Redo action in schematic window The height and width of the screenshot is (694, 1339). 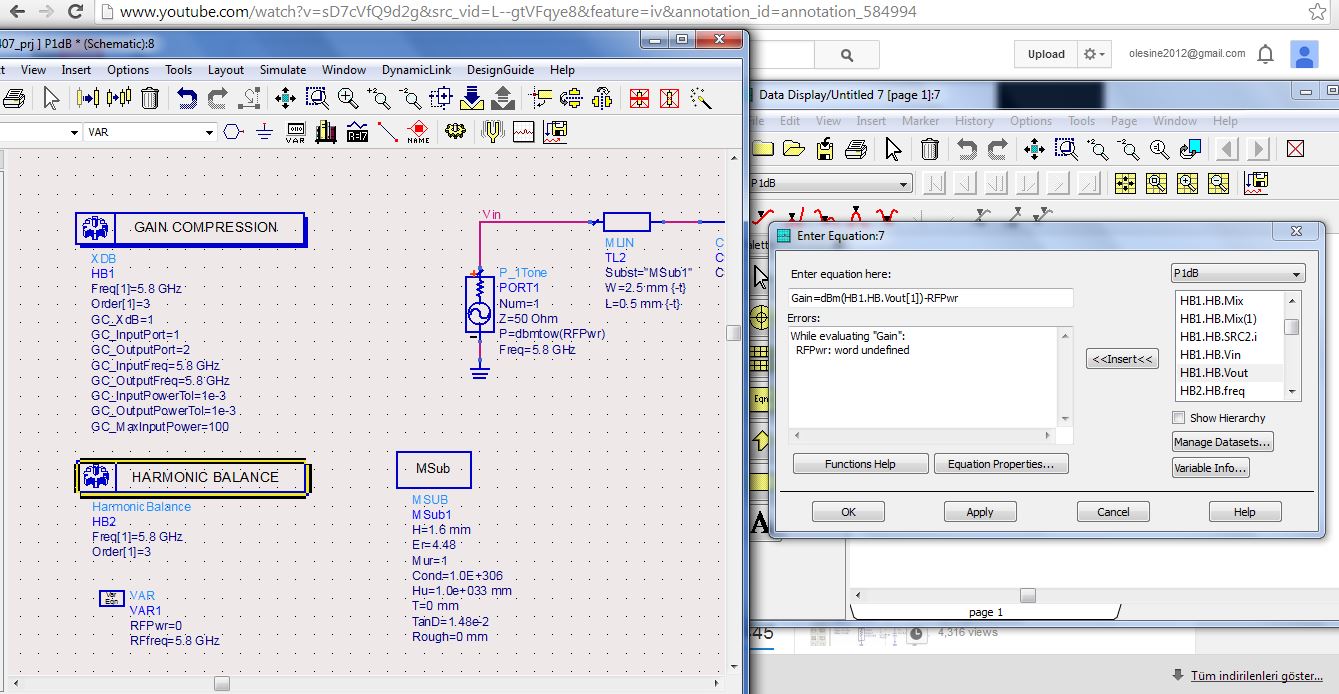point(218,98)
